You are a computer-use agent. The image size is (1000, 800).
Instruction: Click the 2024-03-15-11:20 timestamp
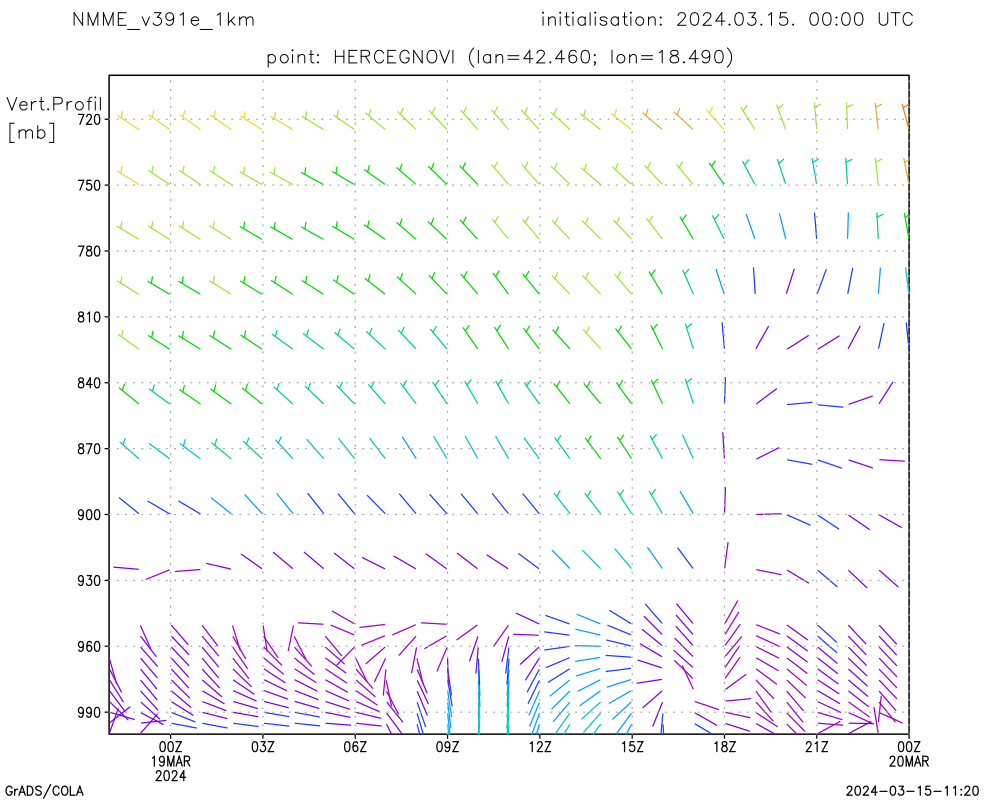913,791
